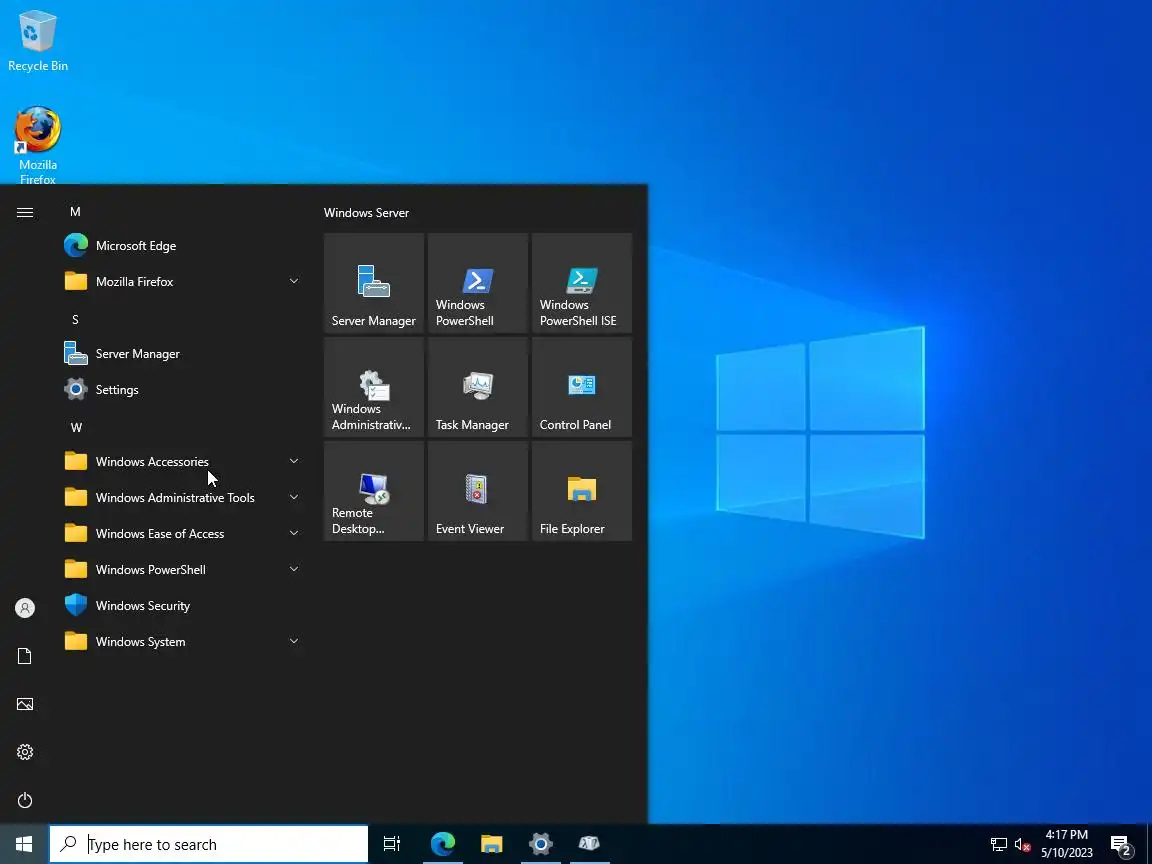Open Microsoft Edge on the taskbar
Image resolution: width=1152 pixels, height=864 pixels.
[x=443, y=844]
